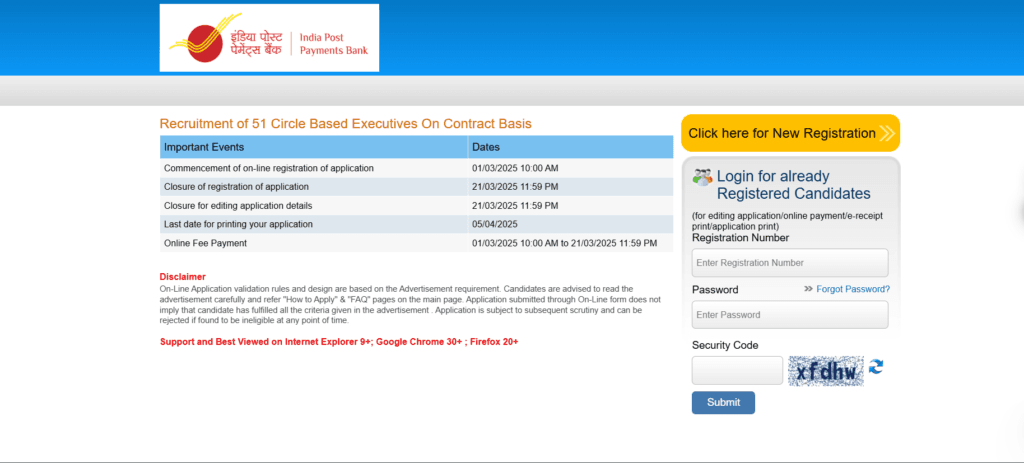The image size is (1024, 463).
Task: Click 'Support and Best Viewed on Internet Explorer' note
Action: click(x=339, y=342)
